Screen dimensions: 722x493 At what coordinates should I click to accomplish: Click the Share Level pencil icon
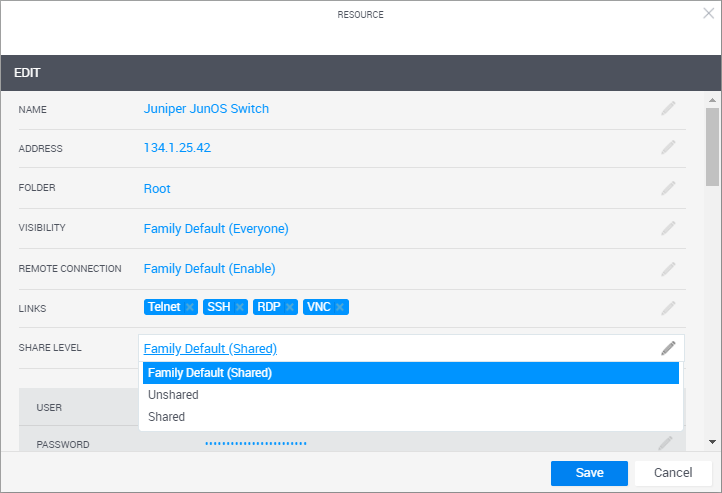(668, 348)
